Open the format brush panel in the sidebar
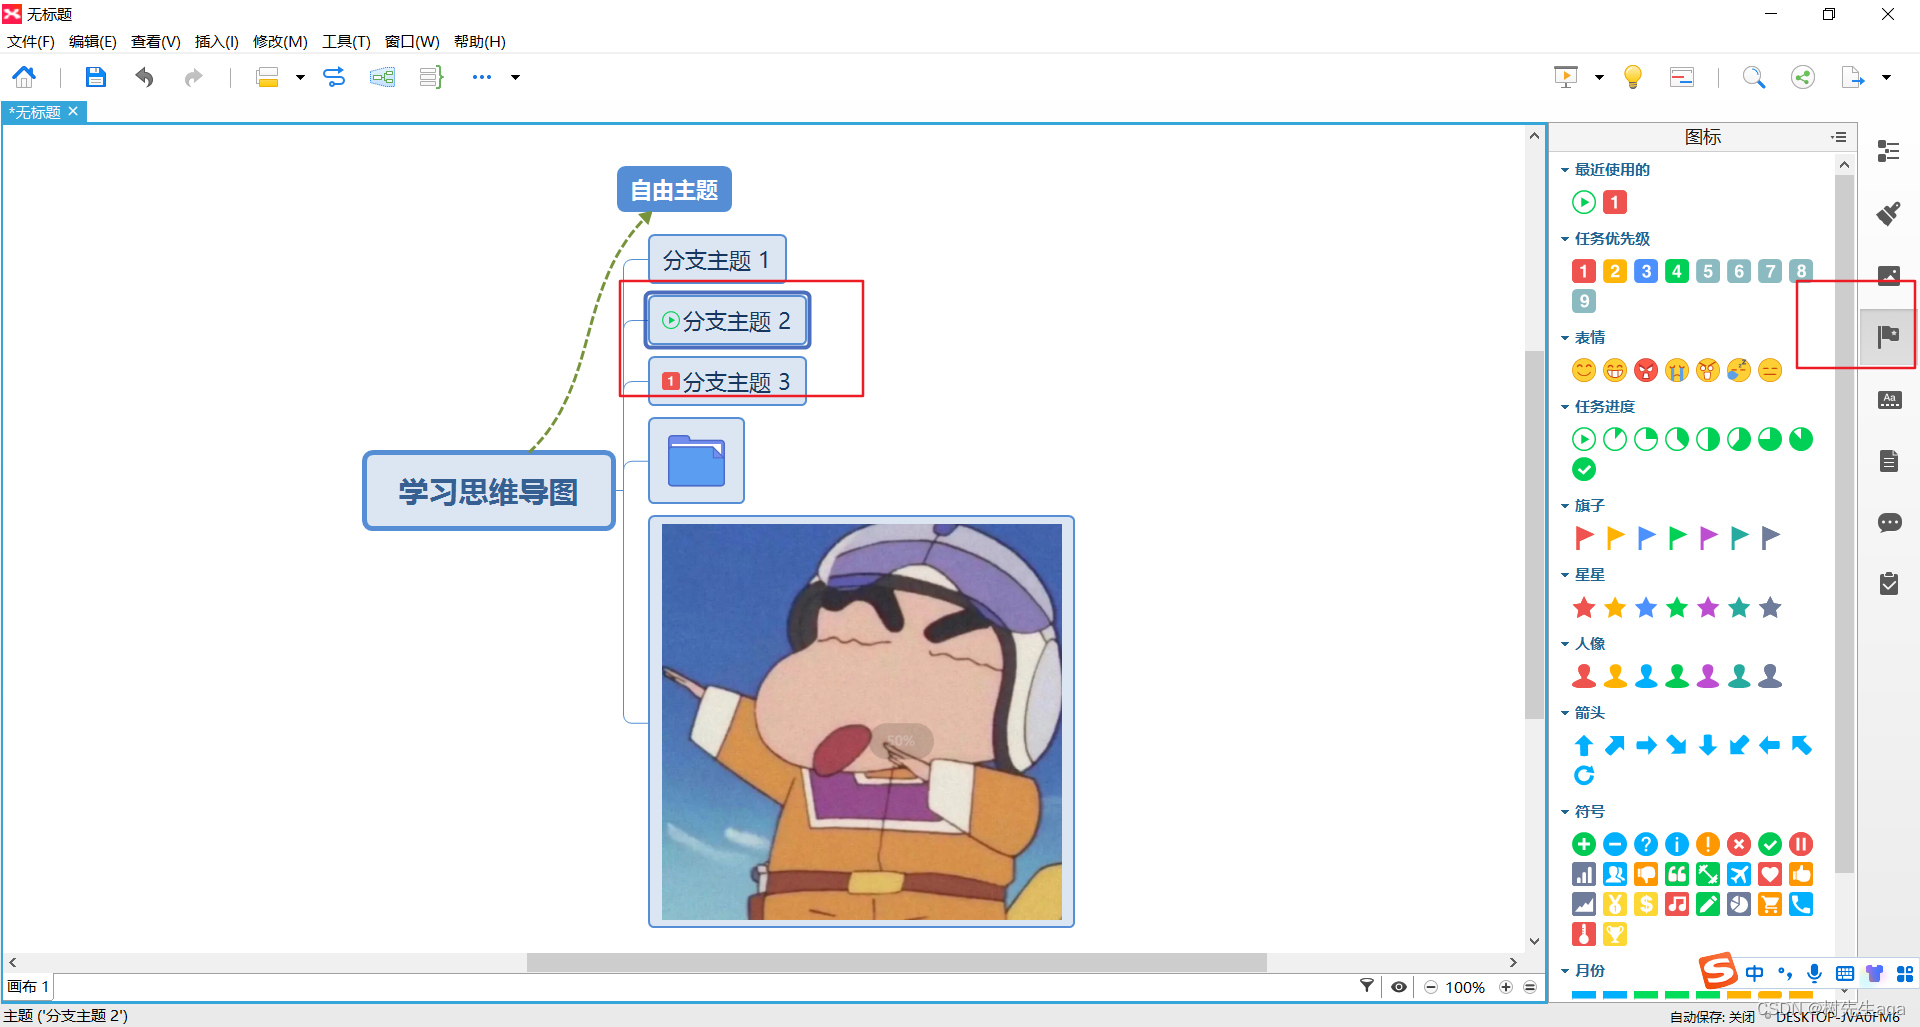 coord(1888,213)
